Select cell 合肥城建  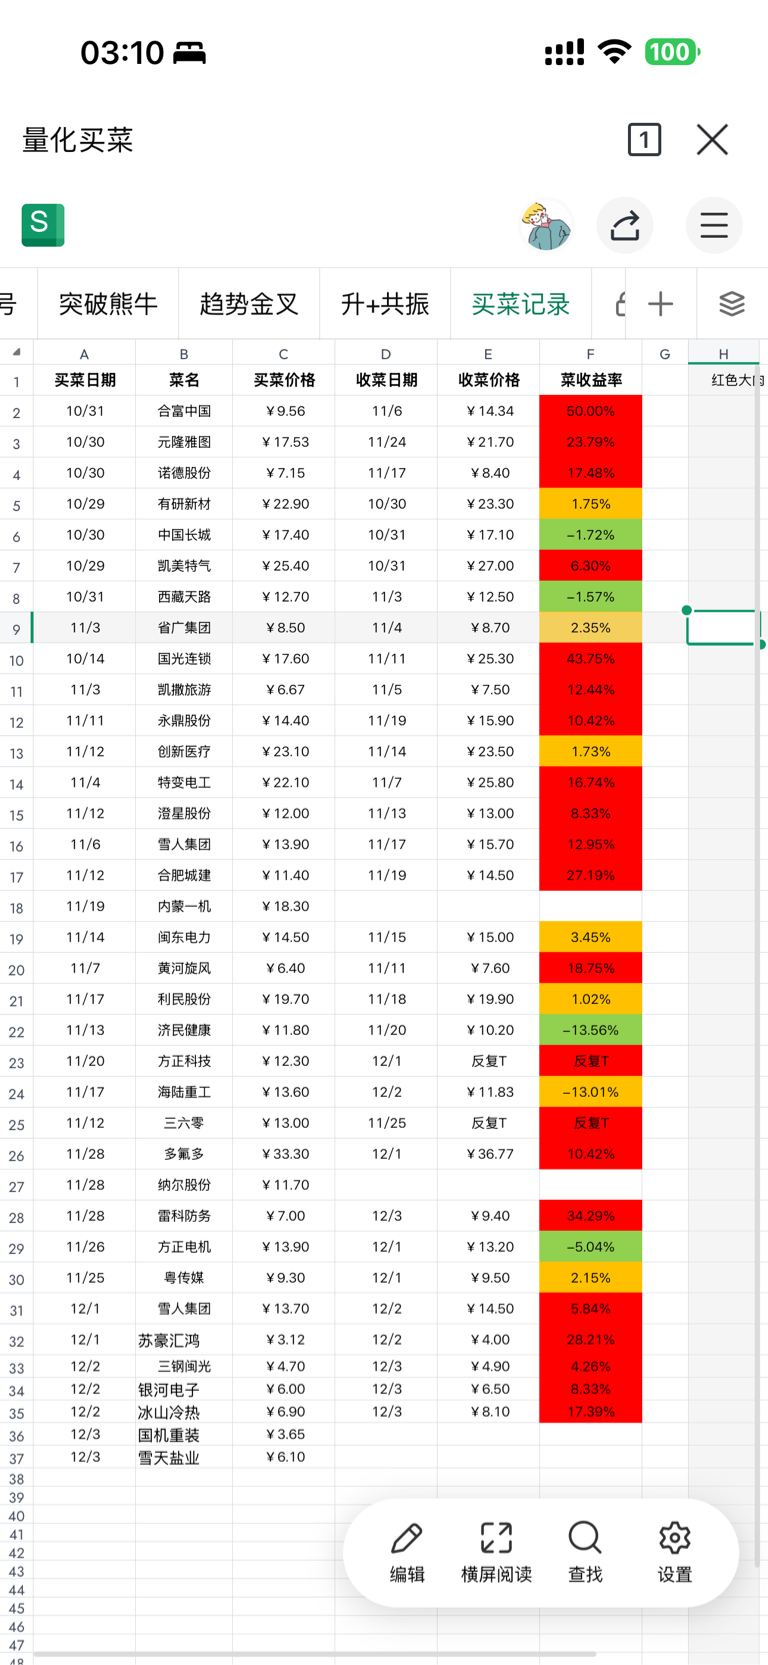pyautogui.click(x=184, y=875)
